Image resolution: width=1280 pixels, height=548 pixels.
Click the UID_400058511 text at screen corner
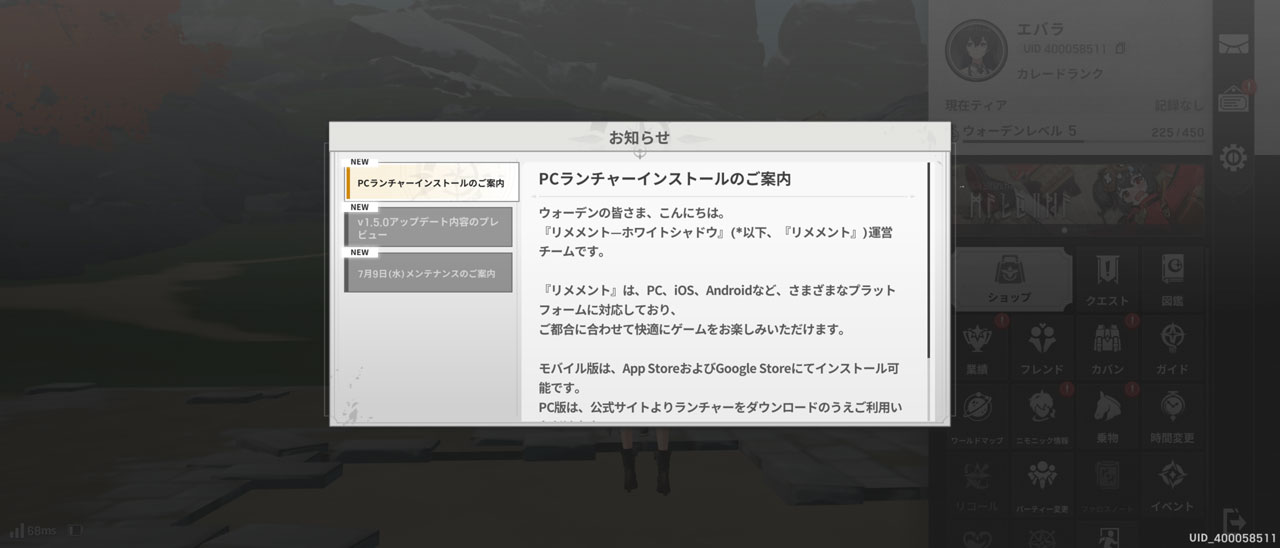(x=1233, y=538)
